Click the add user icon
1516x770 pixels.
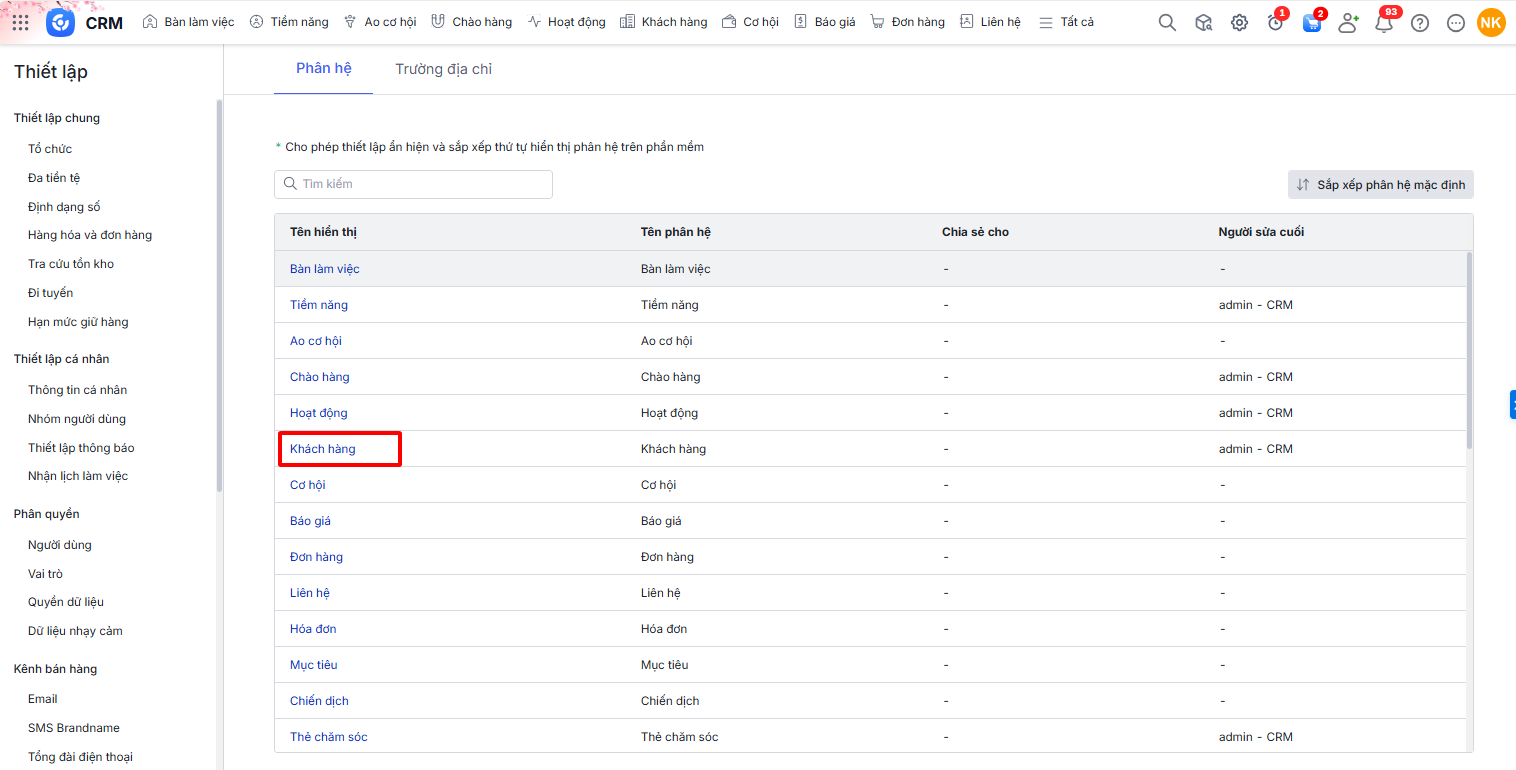coord(1348,22)
